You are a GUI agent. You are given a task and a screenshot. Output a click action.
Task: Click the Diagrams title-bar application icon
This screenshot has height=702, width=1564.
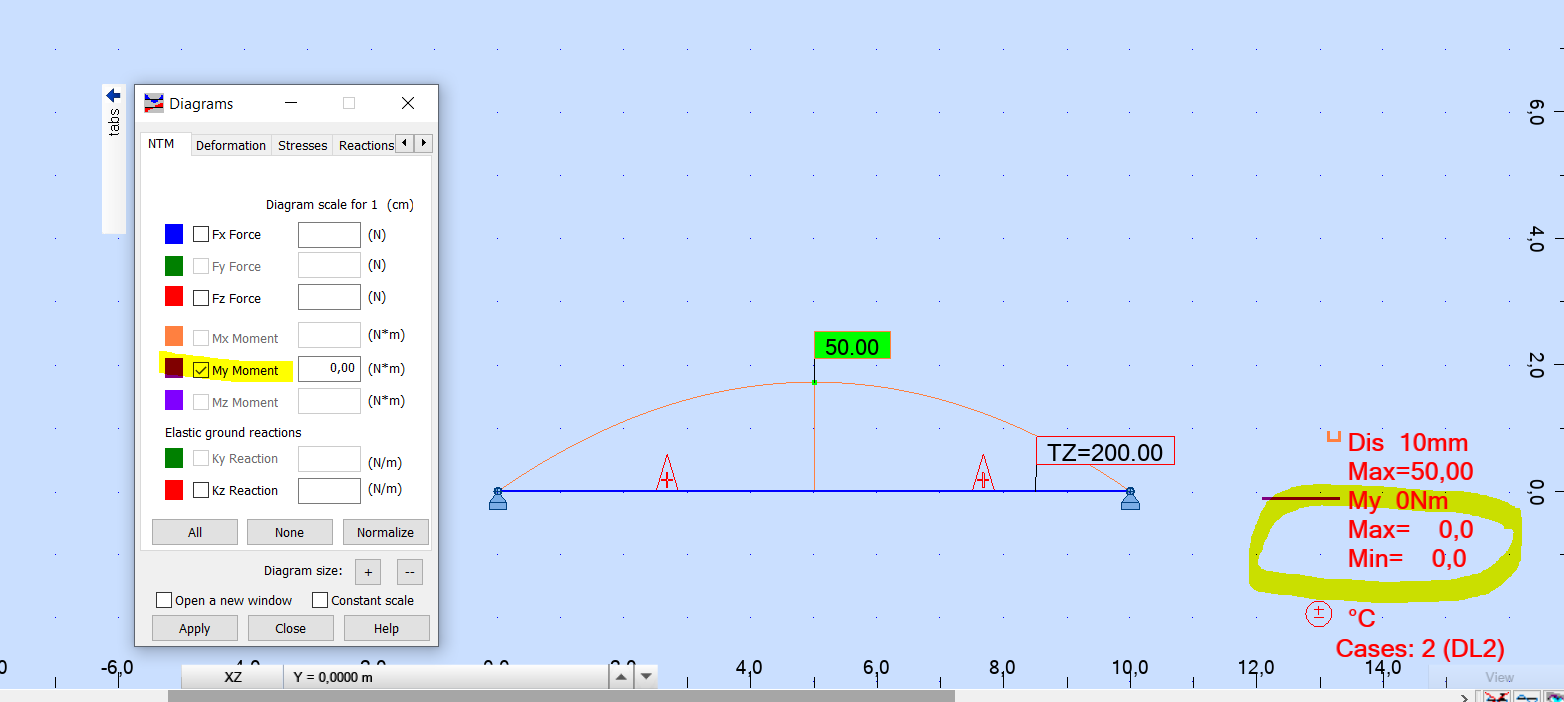pos(154,103)
